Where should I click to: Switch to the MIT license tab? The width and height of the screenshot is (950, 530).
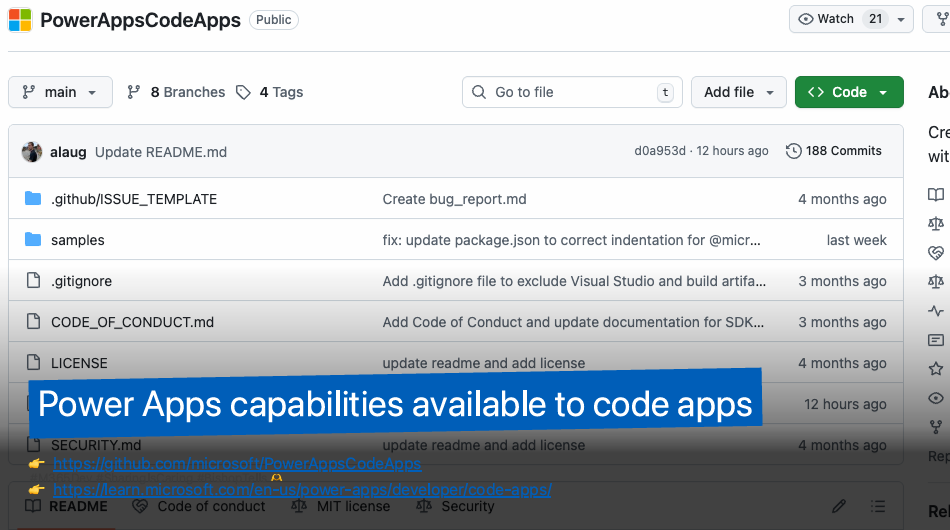coord(340,506)
